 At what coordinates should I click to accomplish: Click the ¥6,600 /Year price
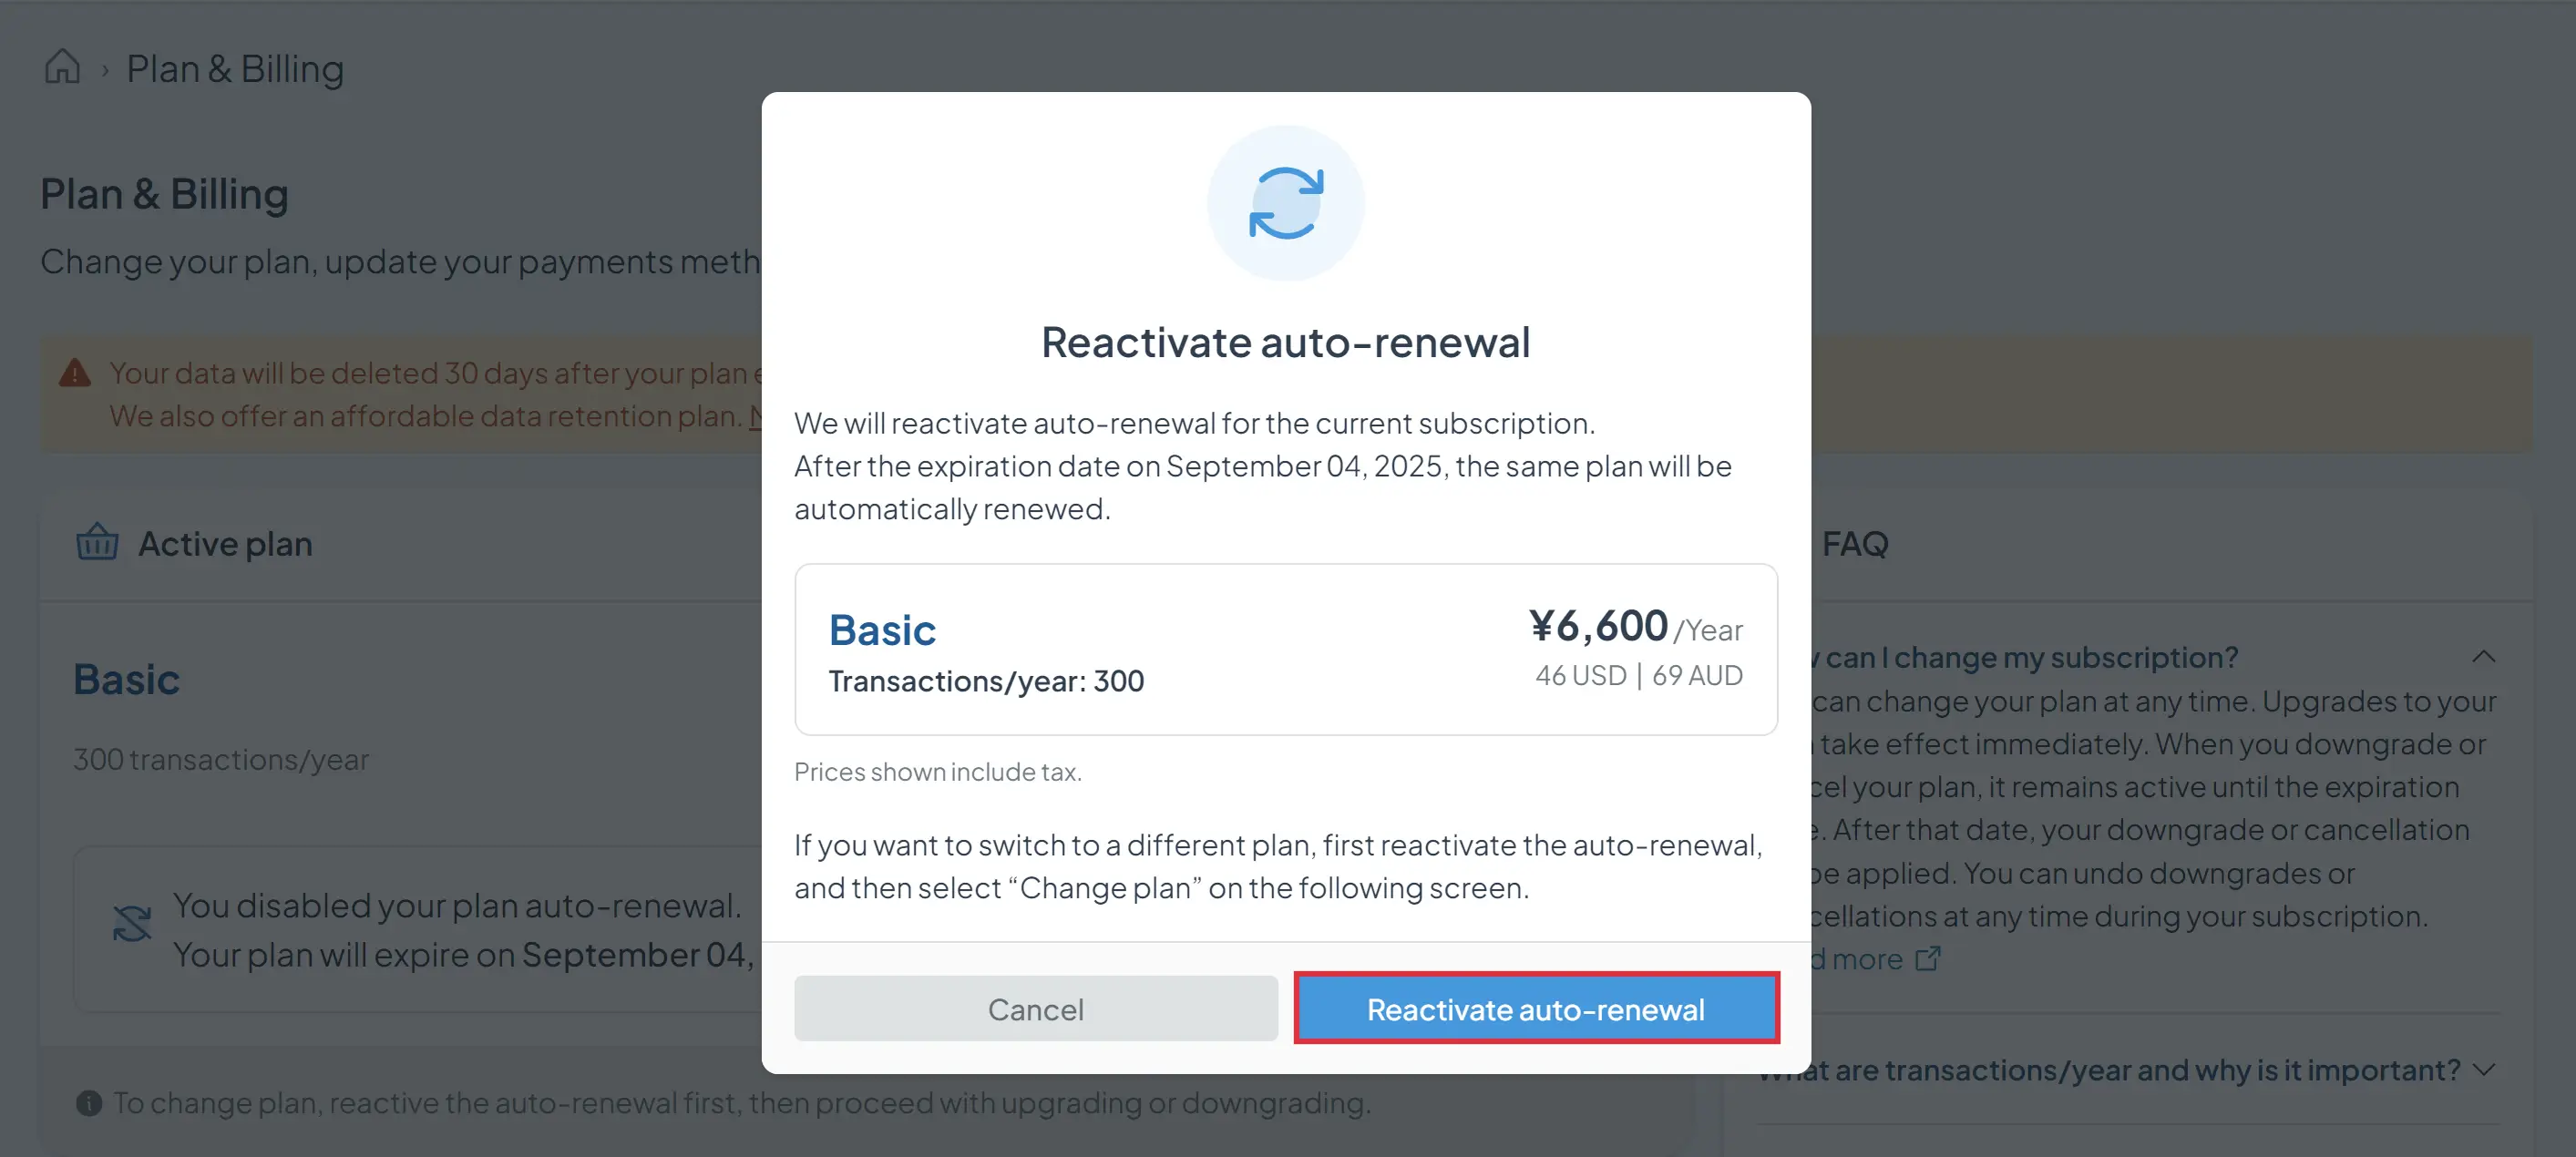pos(1635,626)
